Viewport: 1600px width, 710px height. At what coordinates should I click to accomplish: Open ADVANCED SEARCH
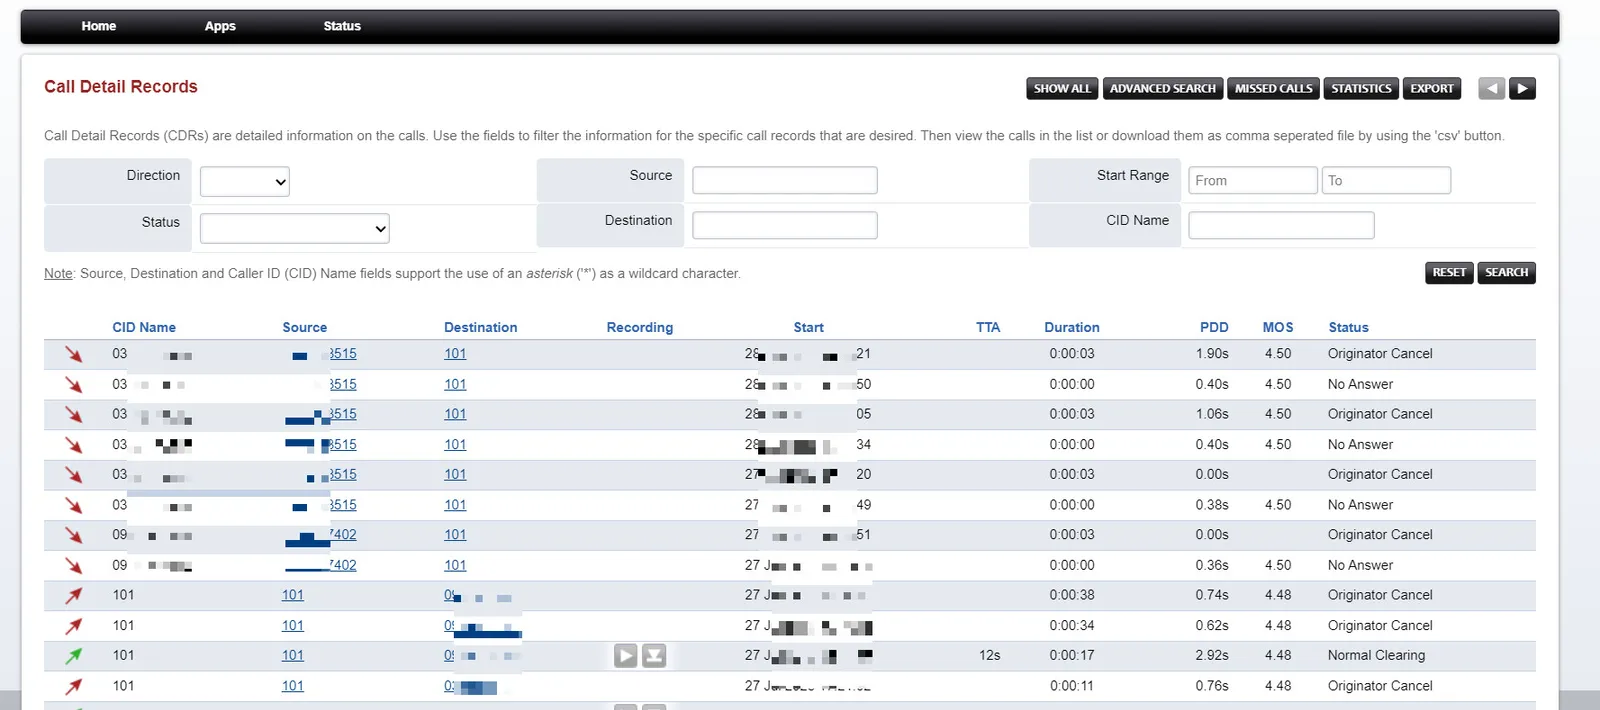[x=1163, y=88]
